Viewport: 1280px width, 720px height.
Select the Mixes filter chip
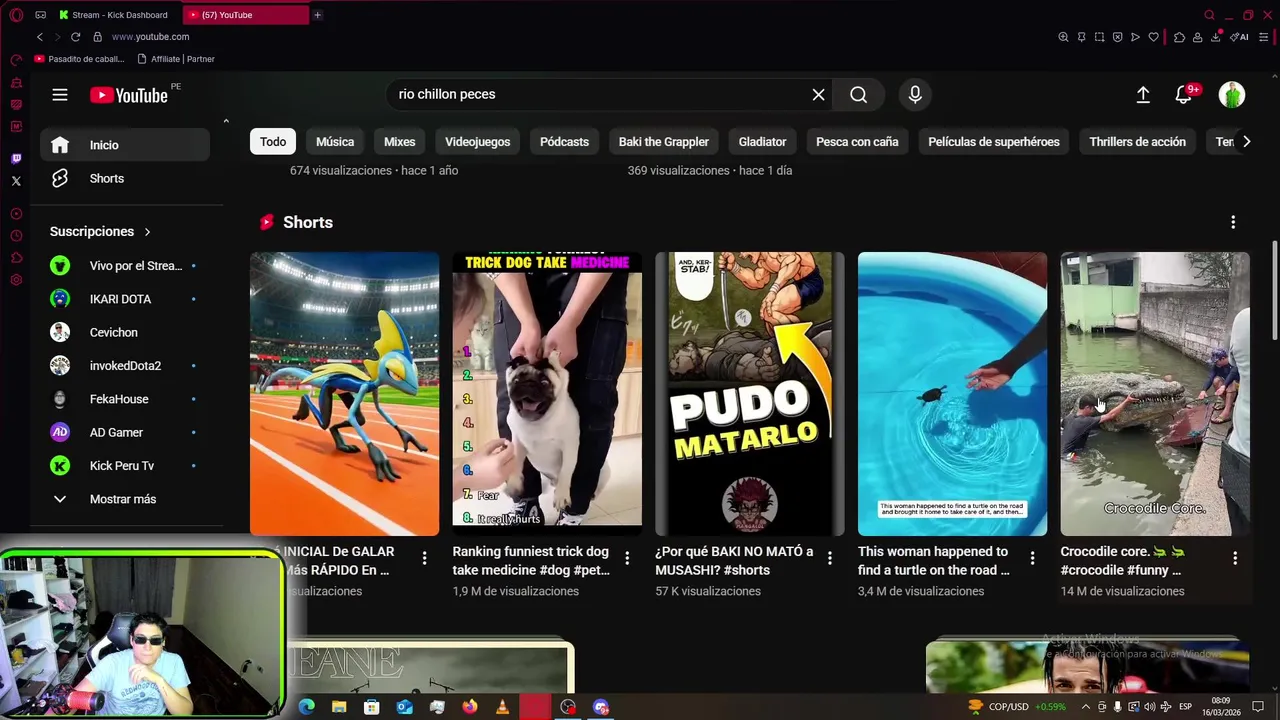(x=399, y=142)
